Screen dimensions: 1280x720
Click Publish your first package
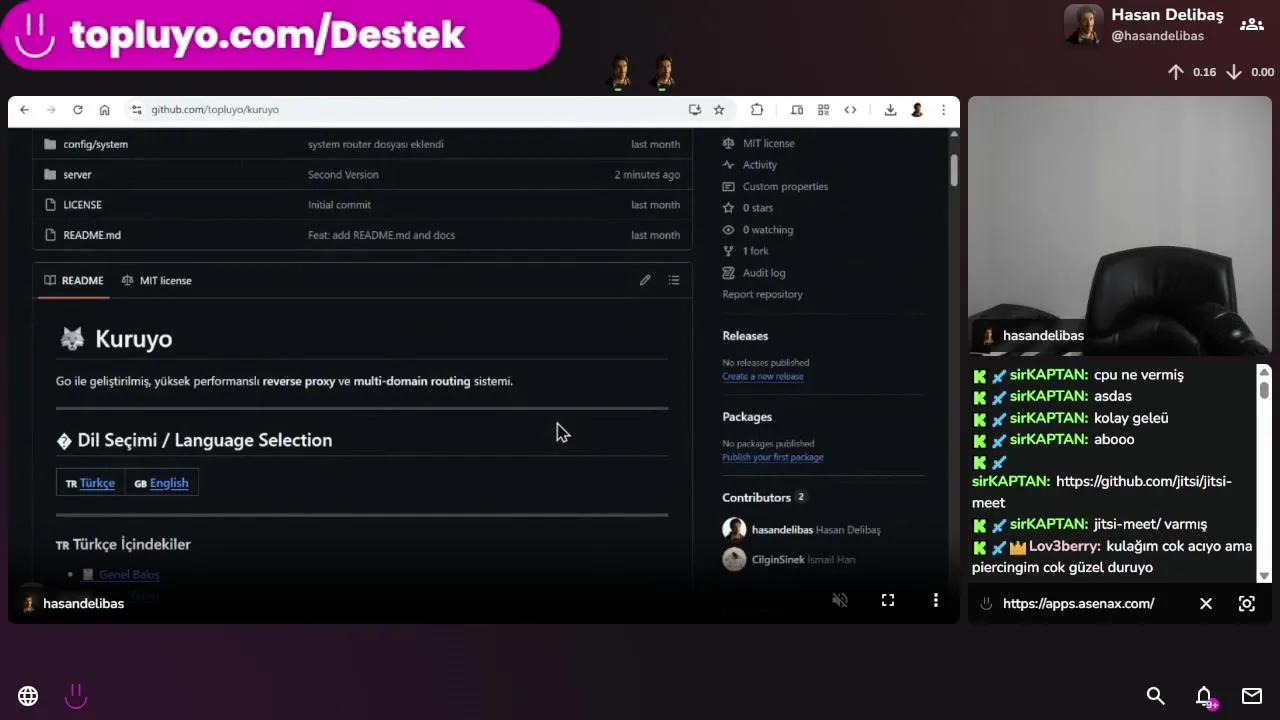pyautogui.click(x=772, y=457)
